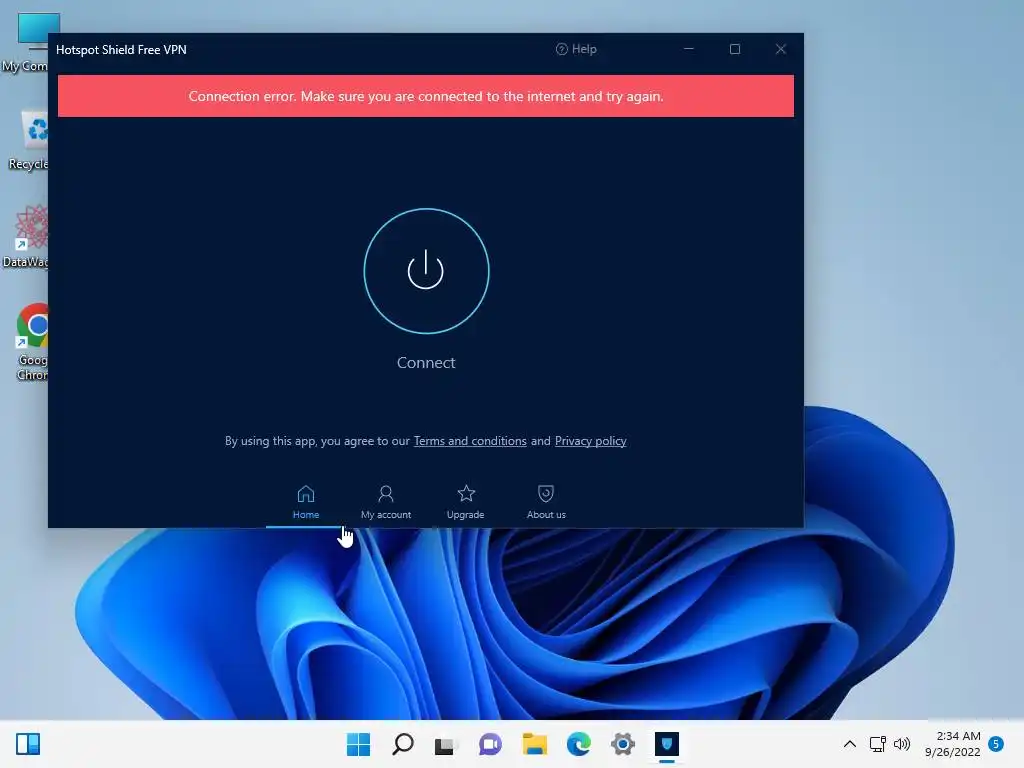Select Hotspot Shield icon in taskbar
The image size is (1024, 768).
(667, 744)
